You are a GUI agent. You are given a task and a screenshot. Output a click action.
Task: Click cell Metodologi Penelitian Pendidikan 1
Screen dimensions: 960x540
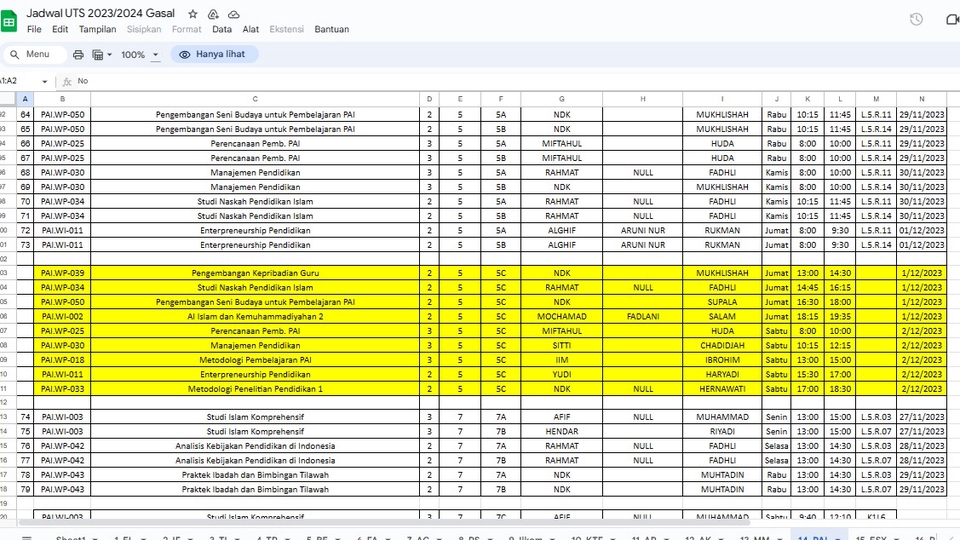click(x=255, y=389)
